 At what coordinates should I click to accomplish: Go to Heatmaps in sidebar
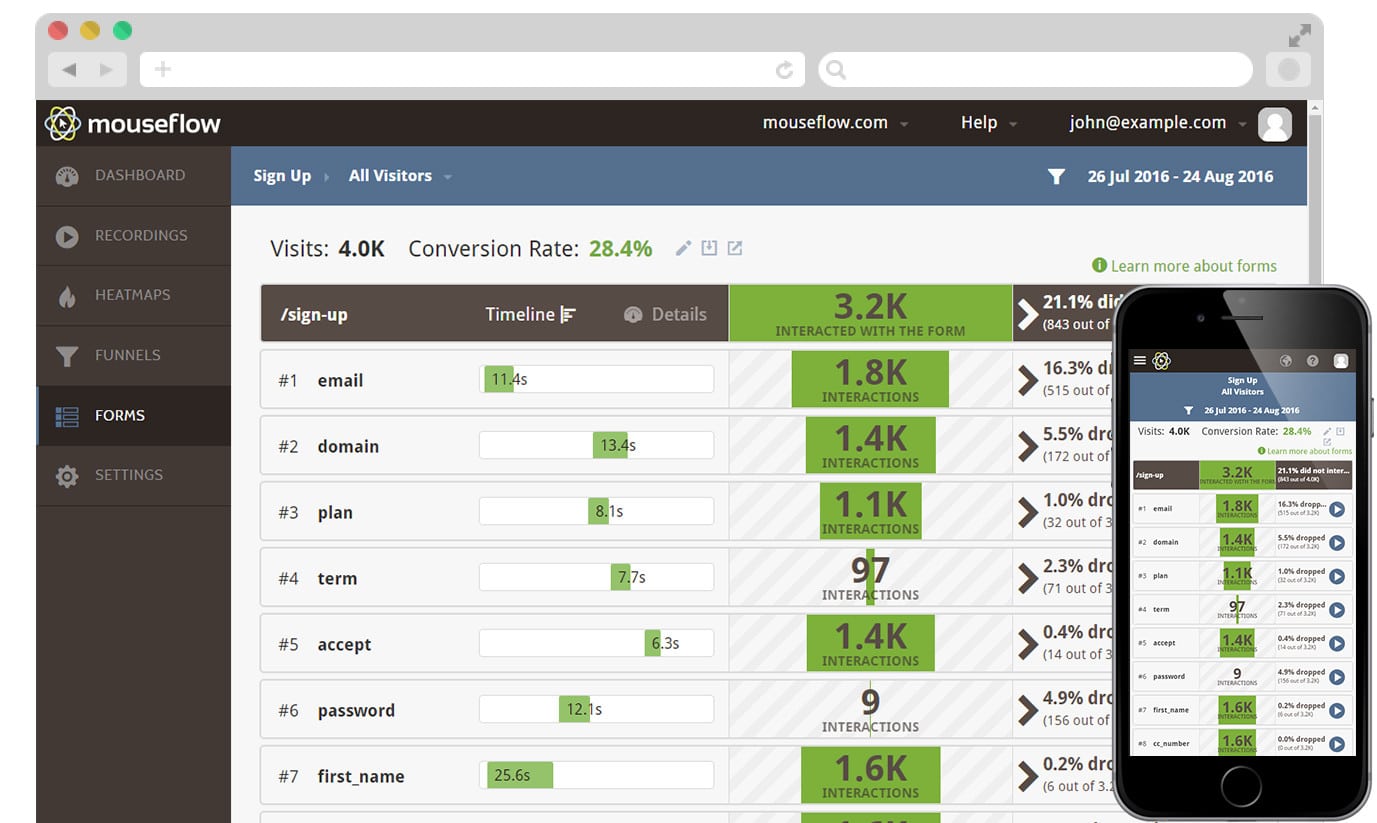coord(133,296)
